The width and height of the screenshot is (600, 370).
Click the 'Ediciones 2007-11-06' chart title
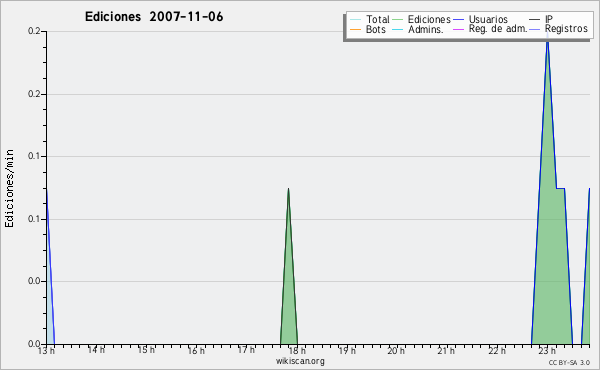point(154,17)
